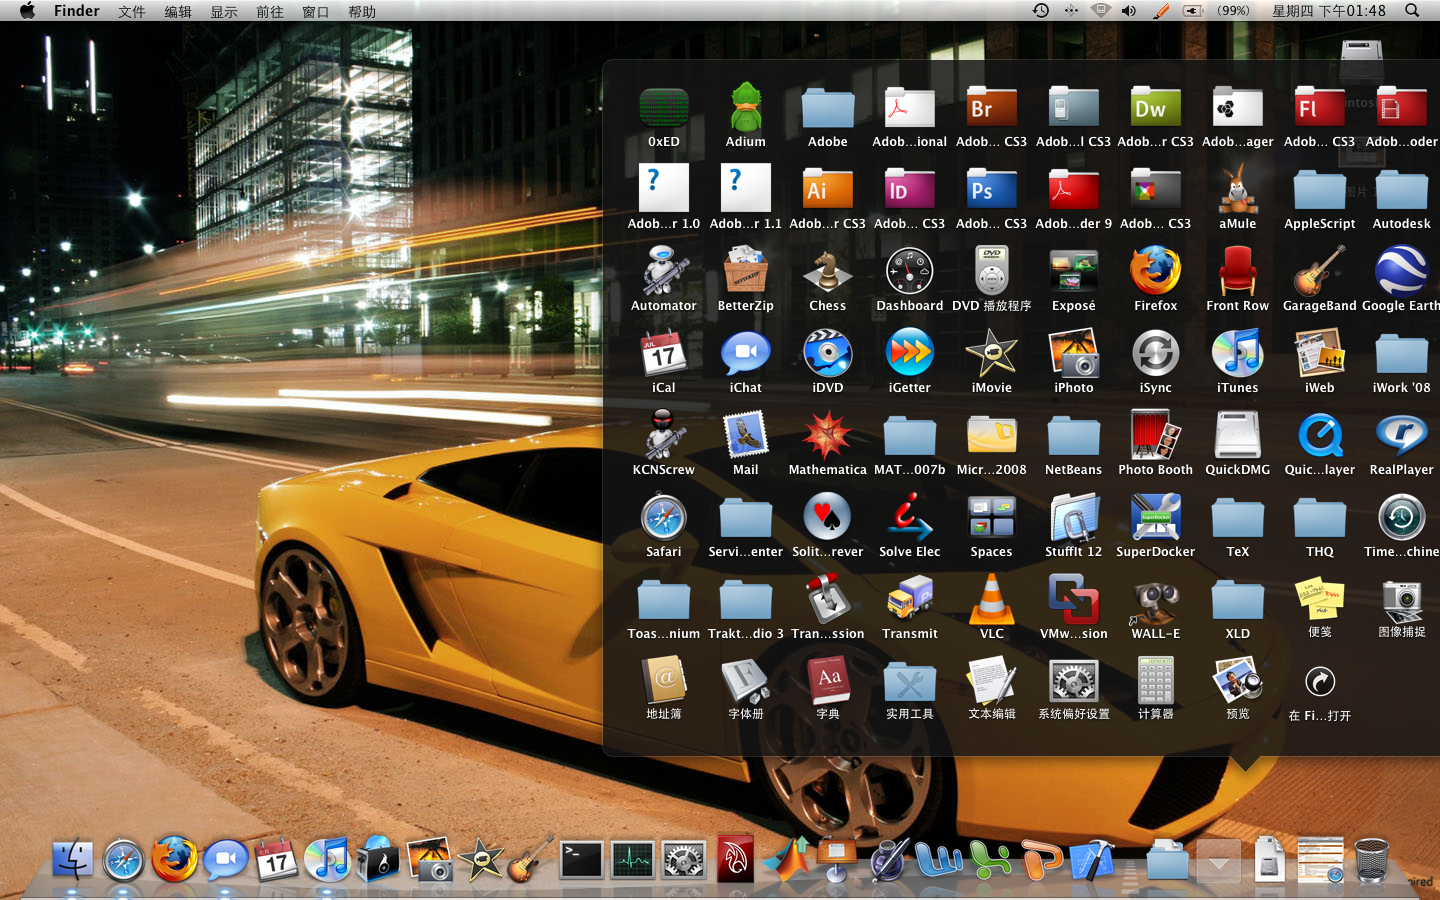Open the volume control in the menu bar
Image resolution: width=1440 pixels, height=900 pixels.
coord(1129,11)
